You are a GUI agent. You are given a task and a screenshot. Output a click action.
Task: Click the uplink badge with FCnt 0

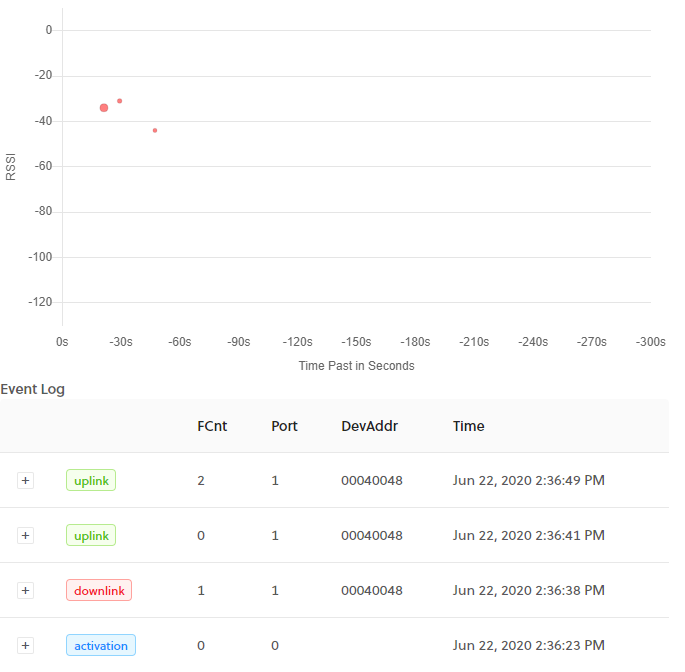click(x=91, y=536)
